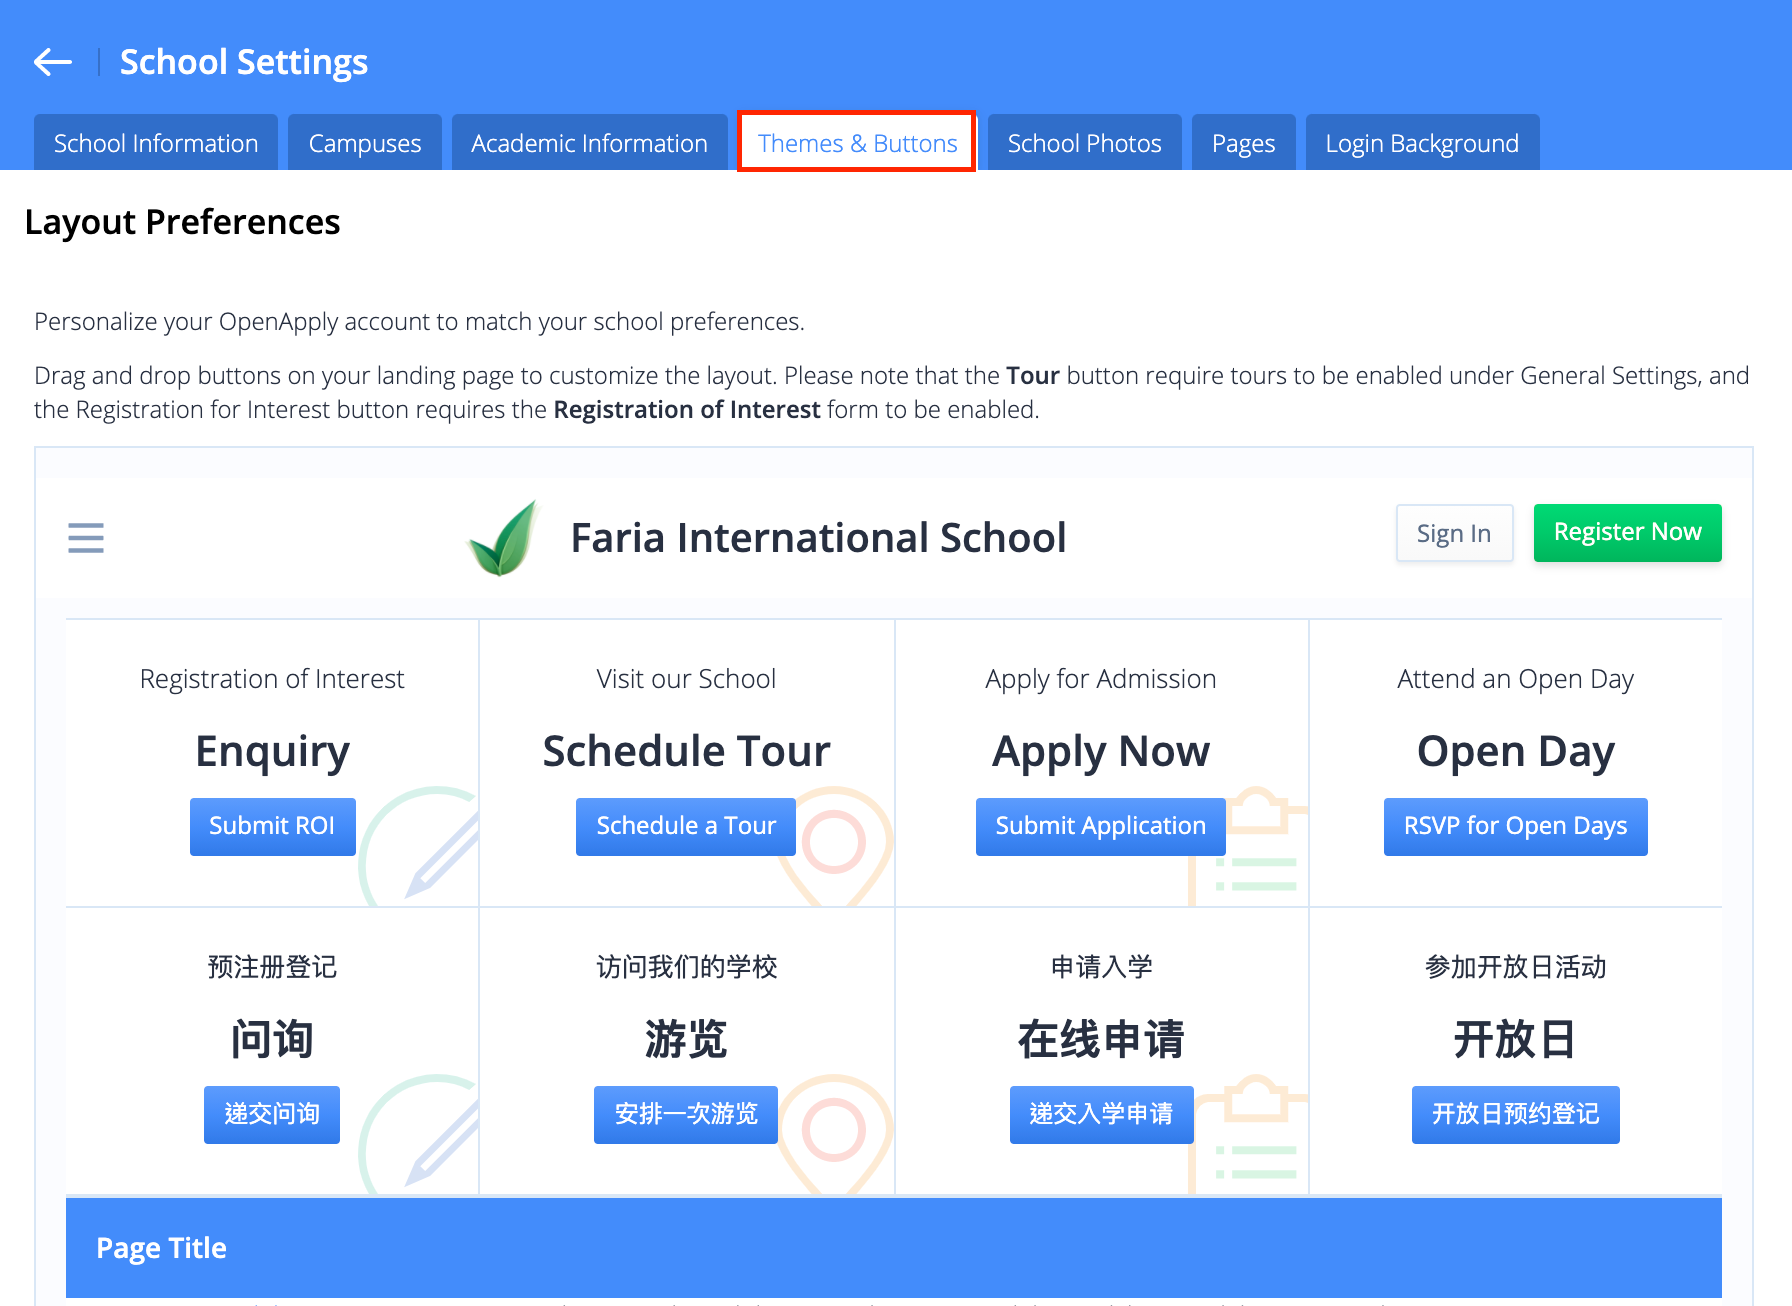Select the Enquiry card heading

[x=272, y=751]
